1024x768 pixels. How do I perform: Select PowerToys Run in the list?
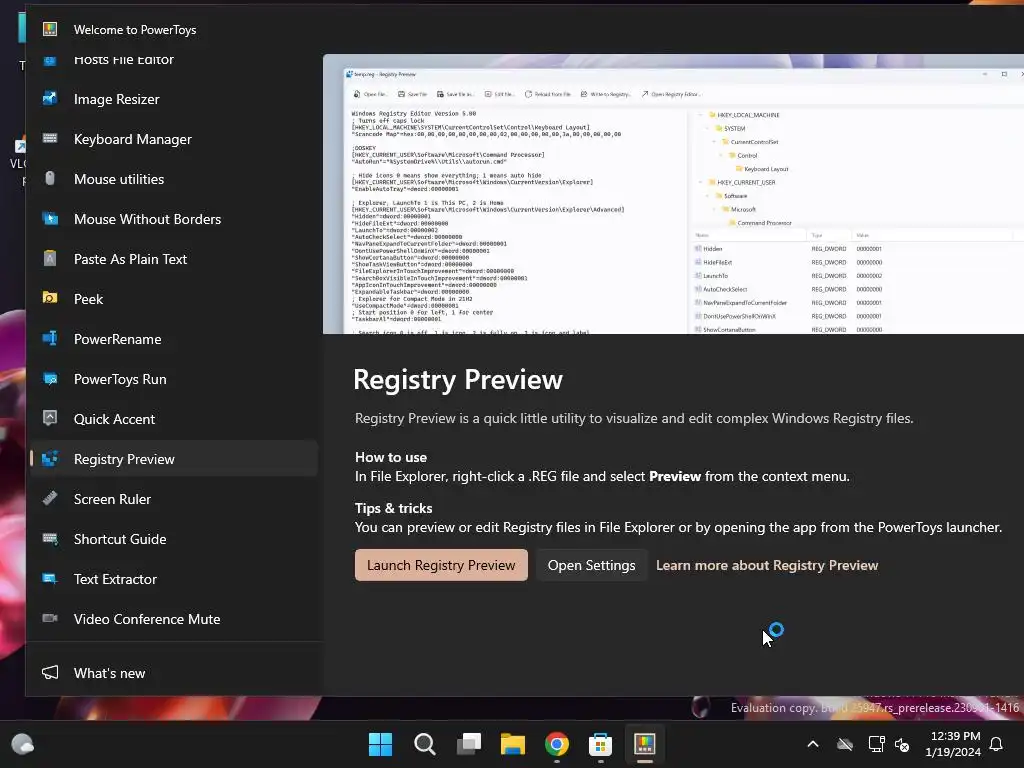pos(174,379)
